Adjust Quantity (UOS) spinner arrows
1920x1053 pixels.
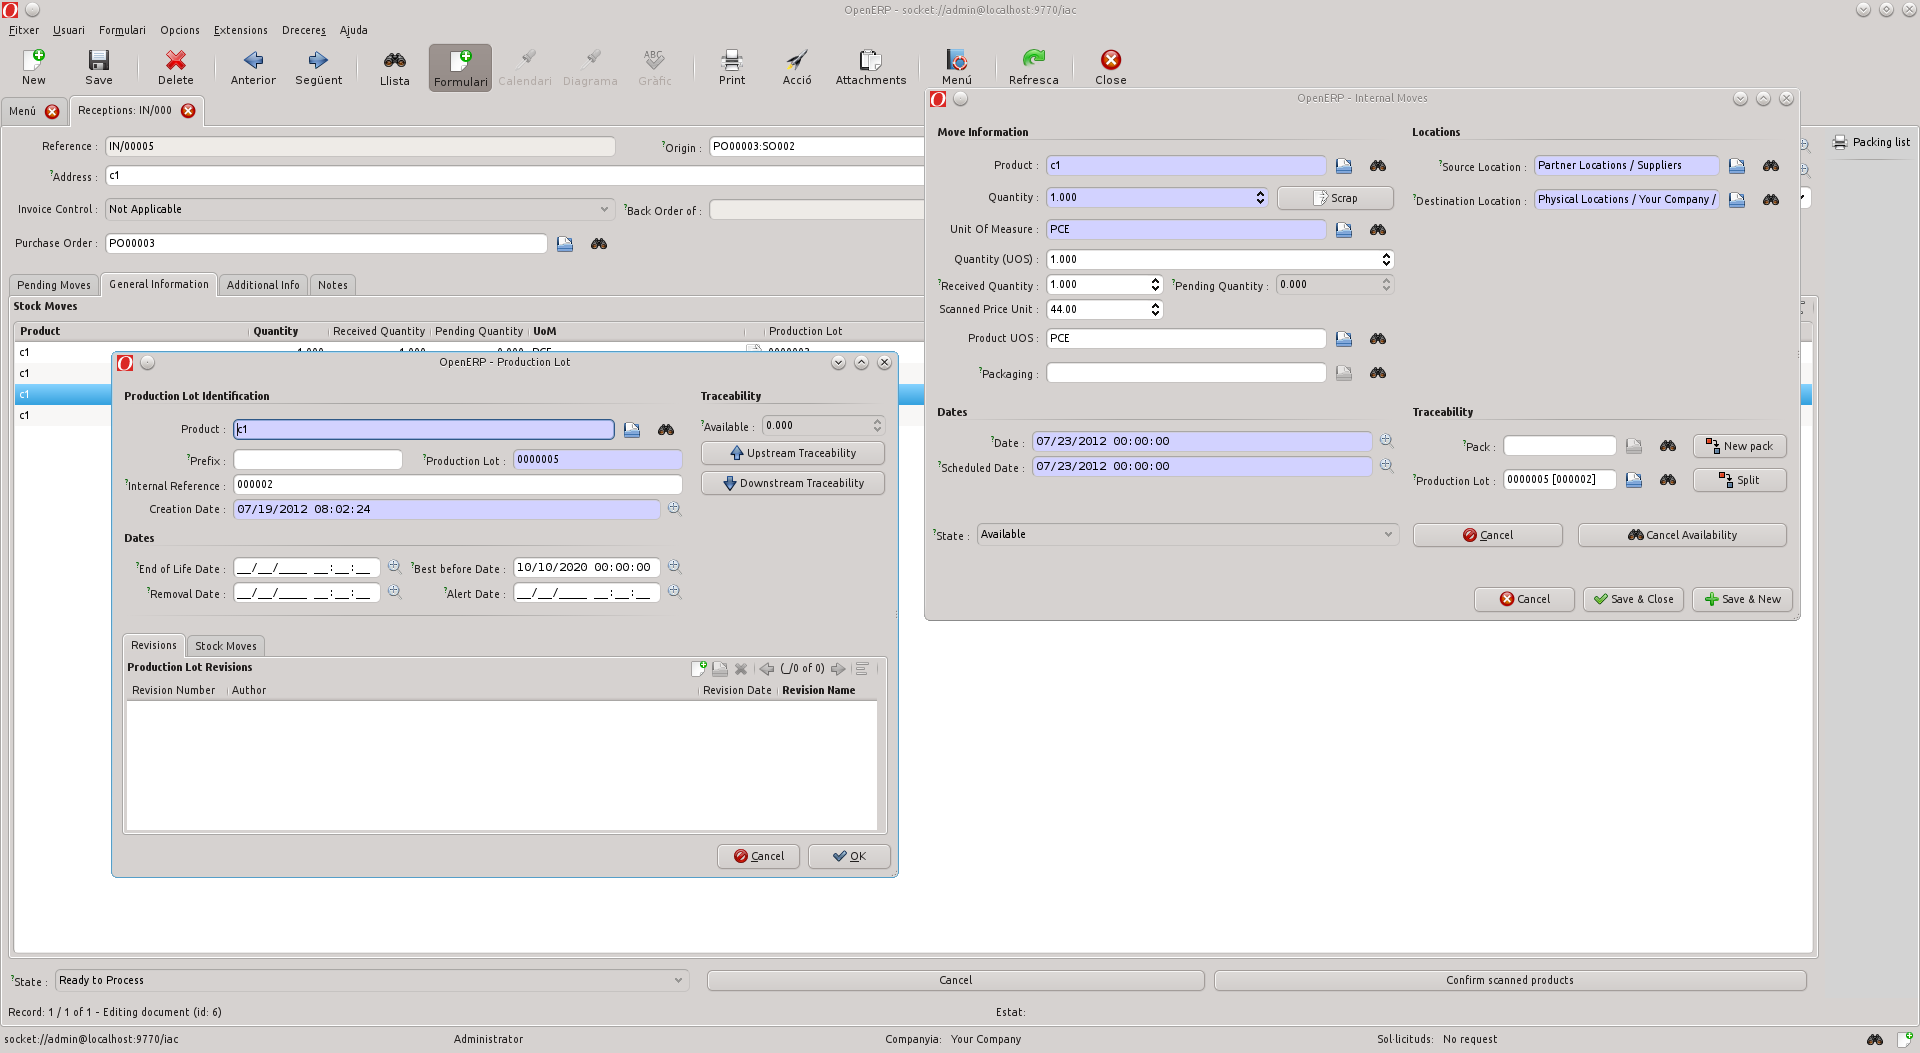pyautogui.click(x=1386, y=260)
